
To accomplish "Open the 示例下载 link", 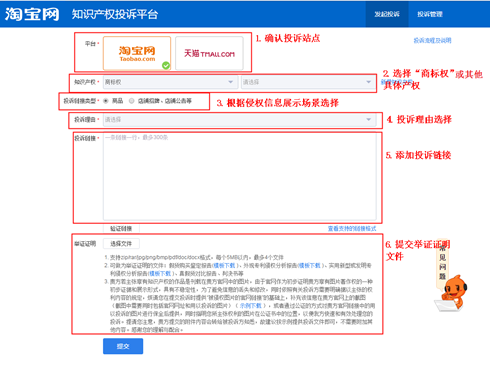I will click(251, 306).
